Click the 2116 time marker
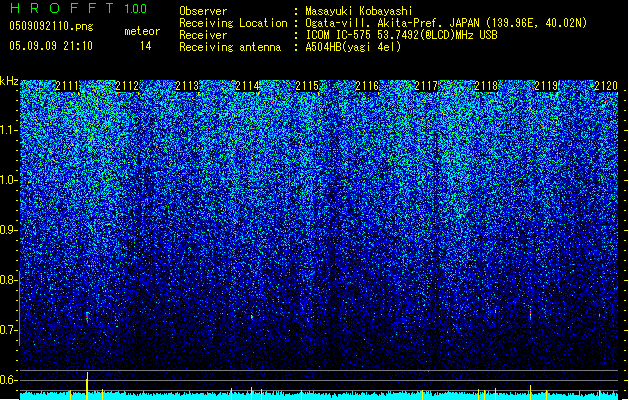629x400 pixels. point(367,86)
